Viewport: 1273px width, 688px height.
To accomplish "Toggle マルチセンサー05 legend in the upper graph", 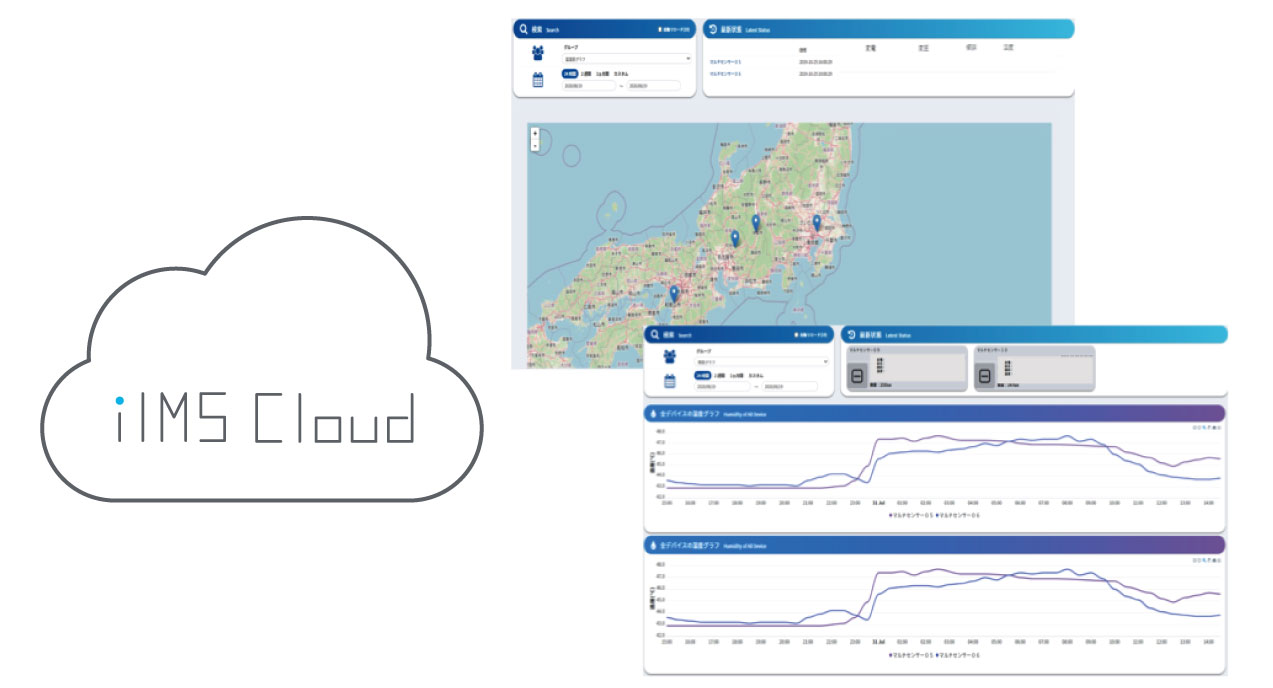I will coord(910,515).
